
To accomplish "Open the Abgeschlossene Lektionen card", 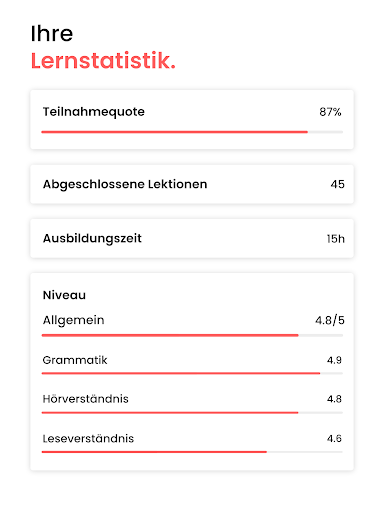I will 192,184.
